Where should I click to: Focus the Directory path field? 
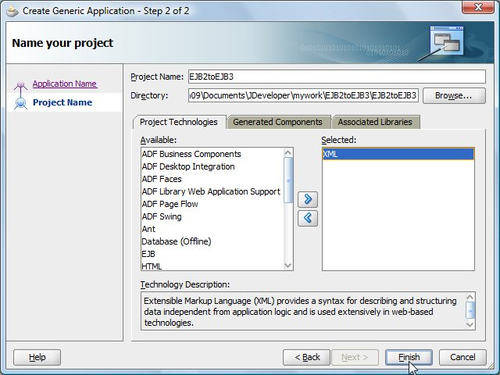[x=303, y=96]
